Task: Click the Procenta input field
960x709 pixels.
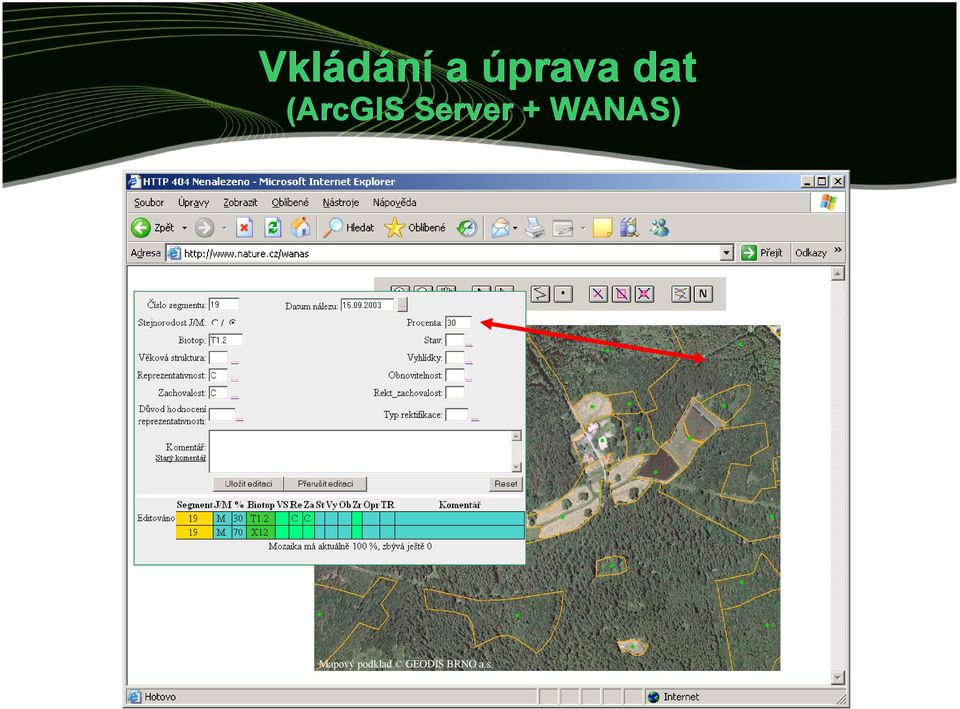Action: 459,322
